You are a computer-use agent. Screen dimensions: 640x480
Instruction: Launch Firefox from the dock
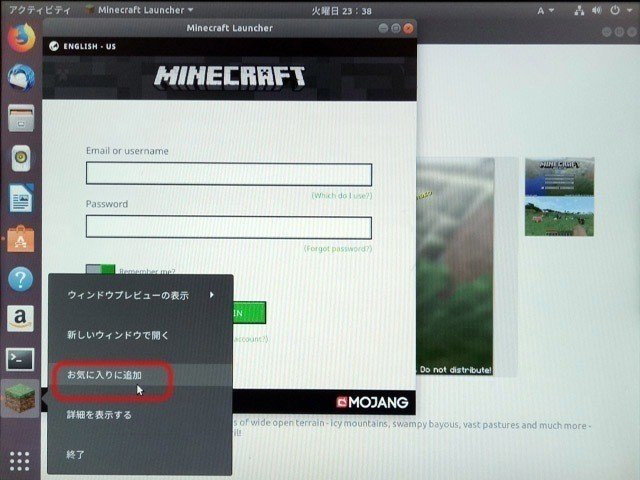21,38
